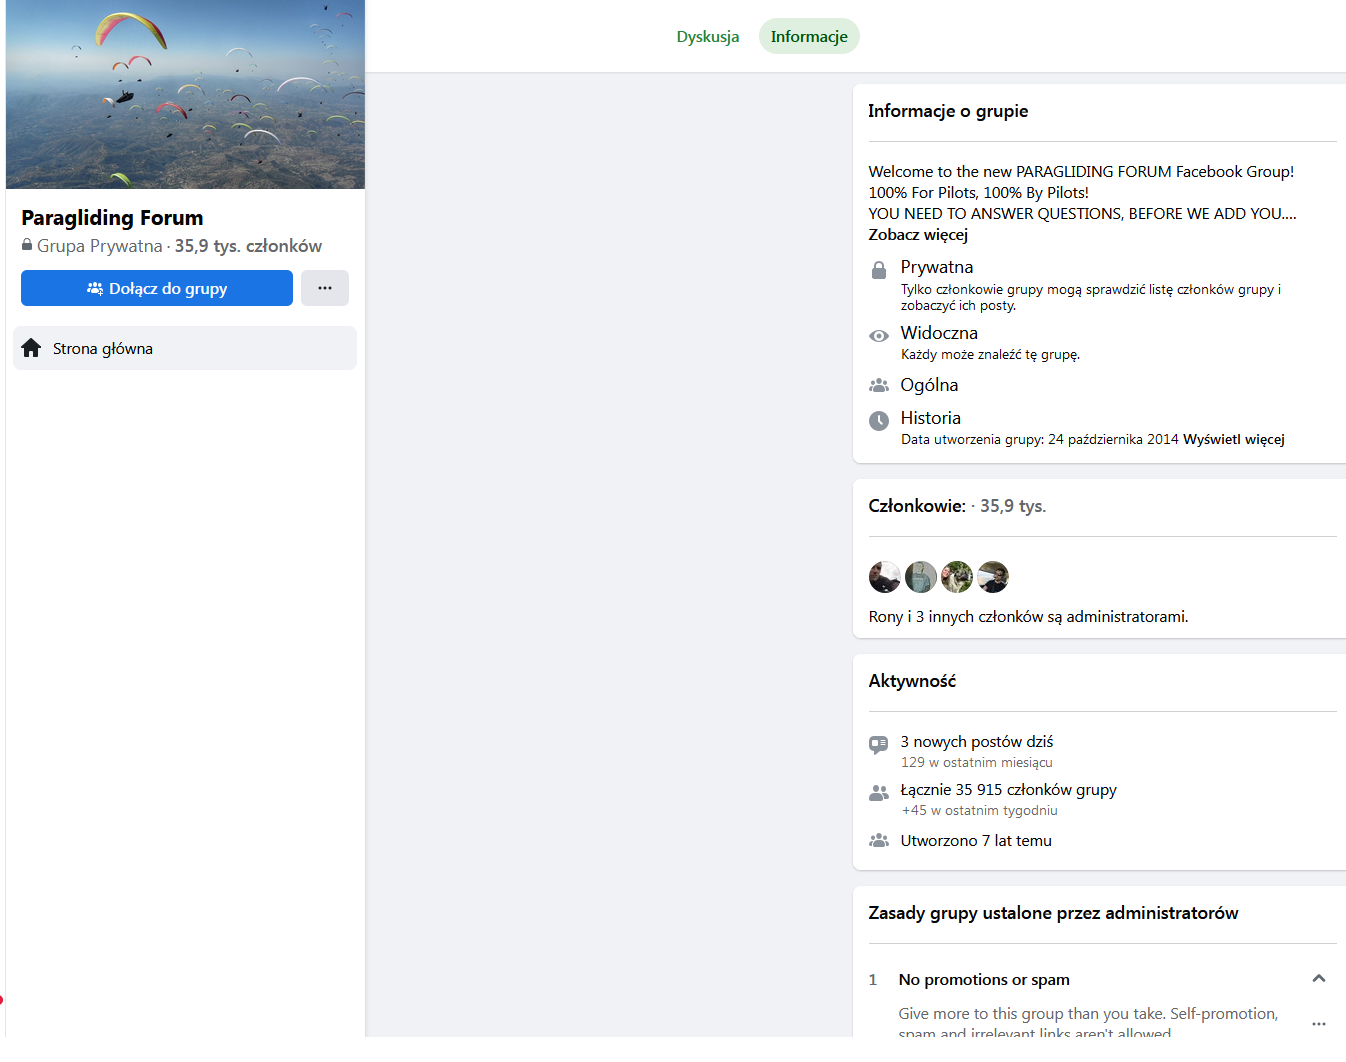Go to Strona główna
The height and width of the screenshot is (1062, 1346).
pyautogui.click(x=185, y=348)
